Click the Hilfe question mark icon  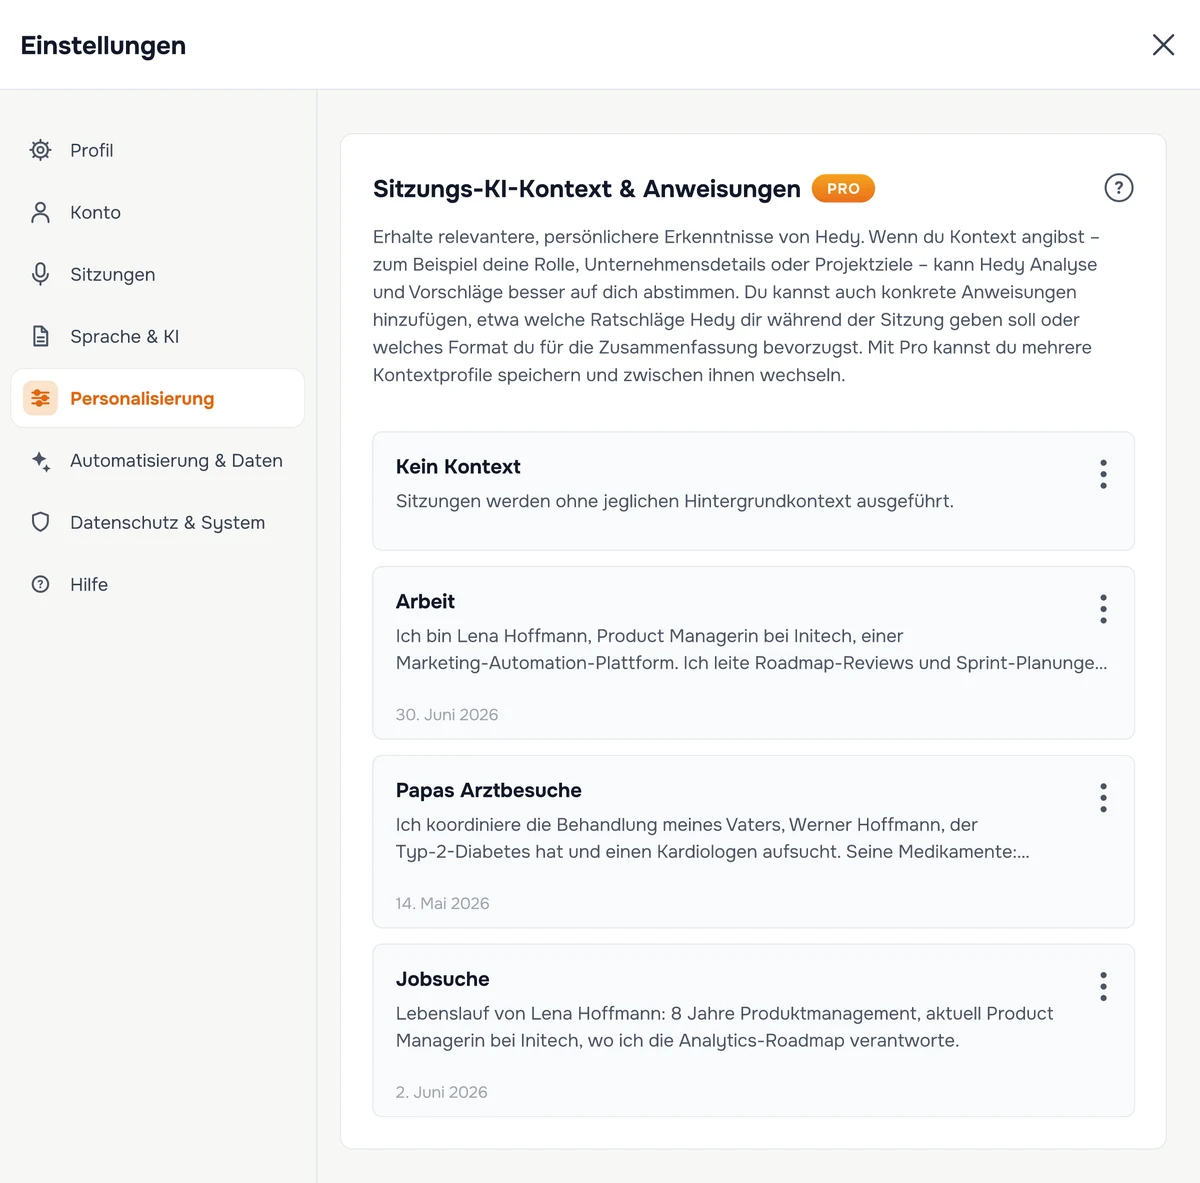40,584
